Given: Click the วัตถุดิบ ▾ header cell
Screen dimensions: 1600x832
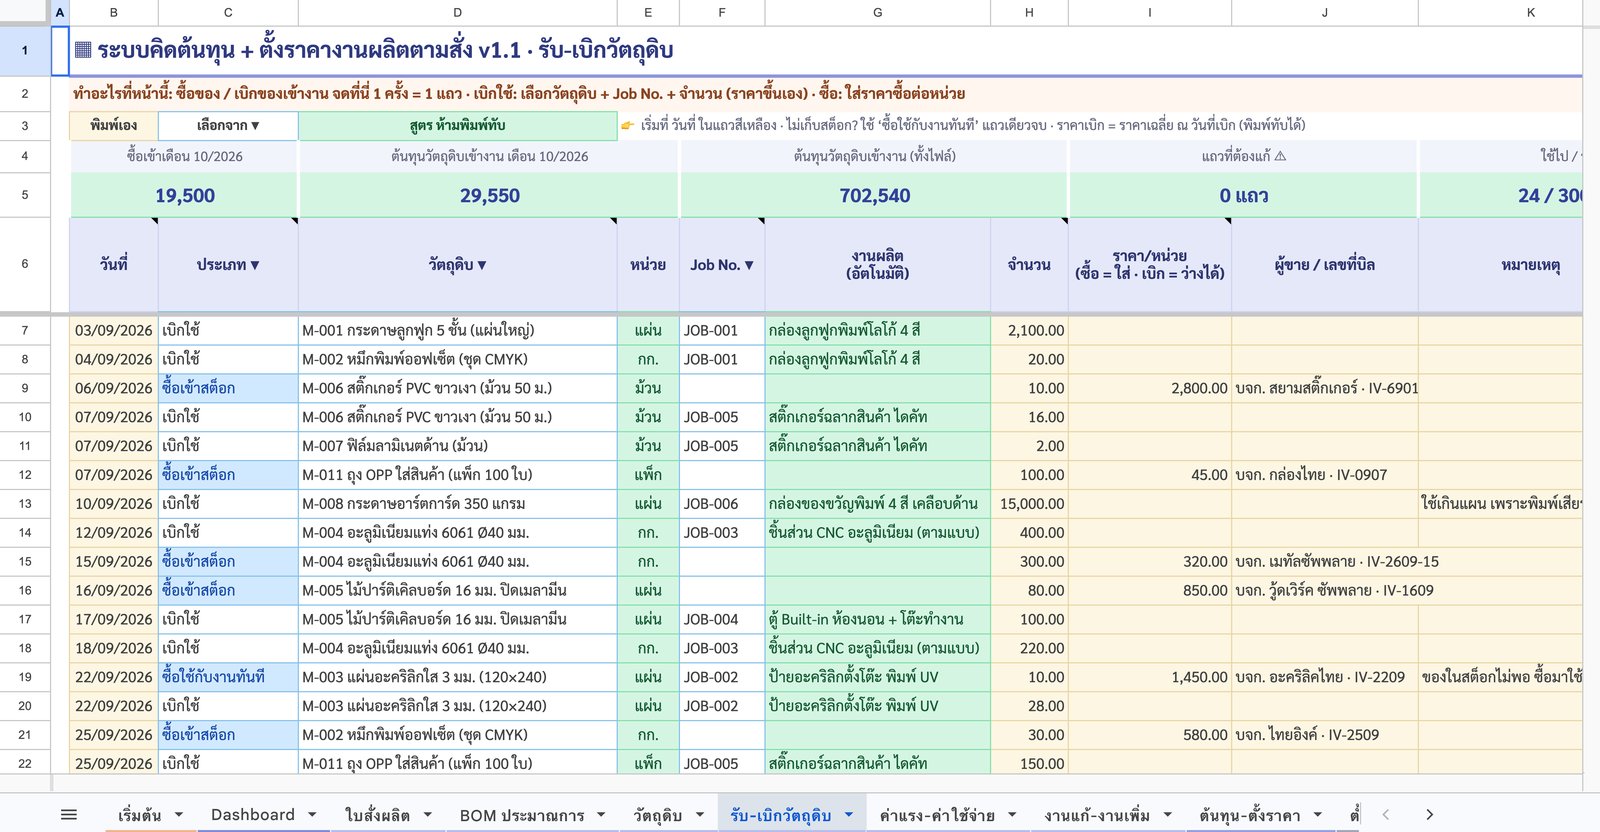Looking at the screenshot, I should pos(457,265).
